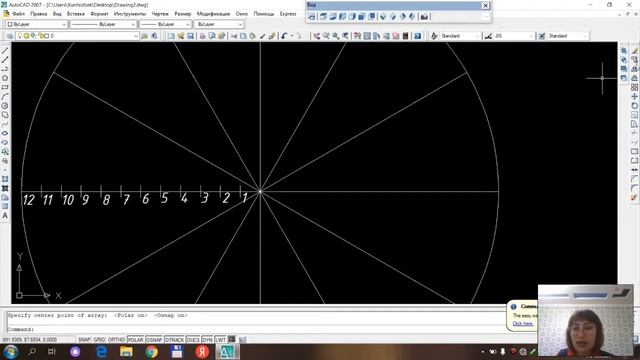Open the Правка menu
This screenshot has height=360, width=640.
tap(38, 14)
